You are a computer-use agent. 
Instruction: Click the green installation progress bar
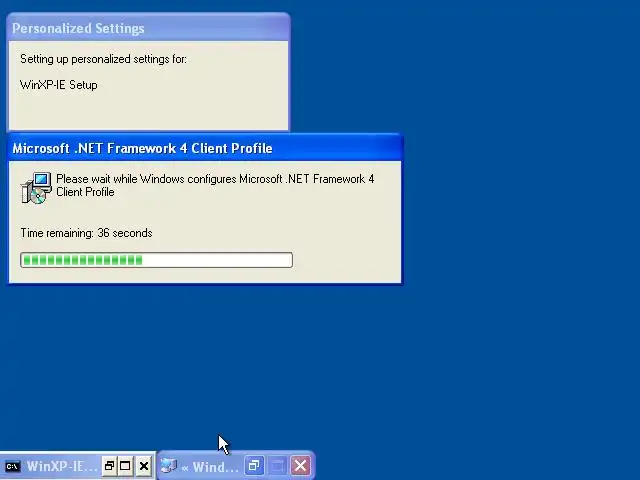156,260
